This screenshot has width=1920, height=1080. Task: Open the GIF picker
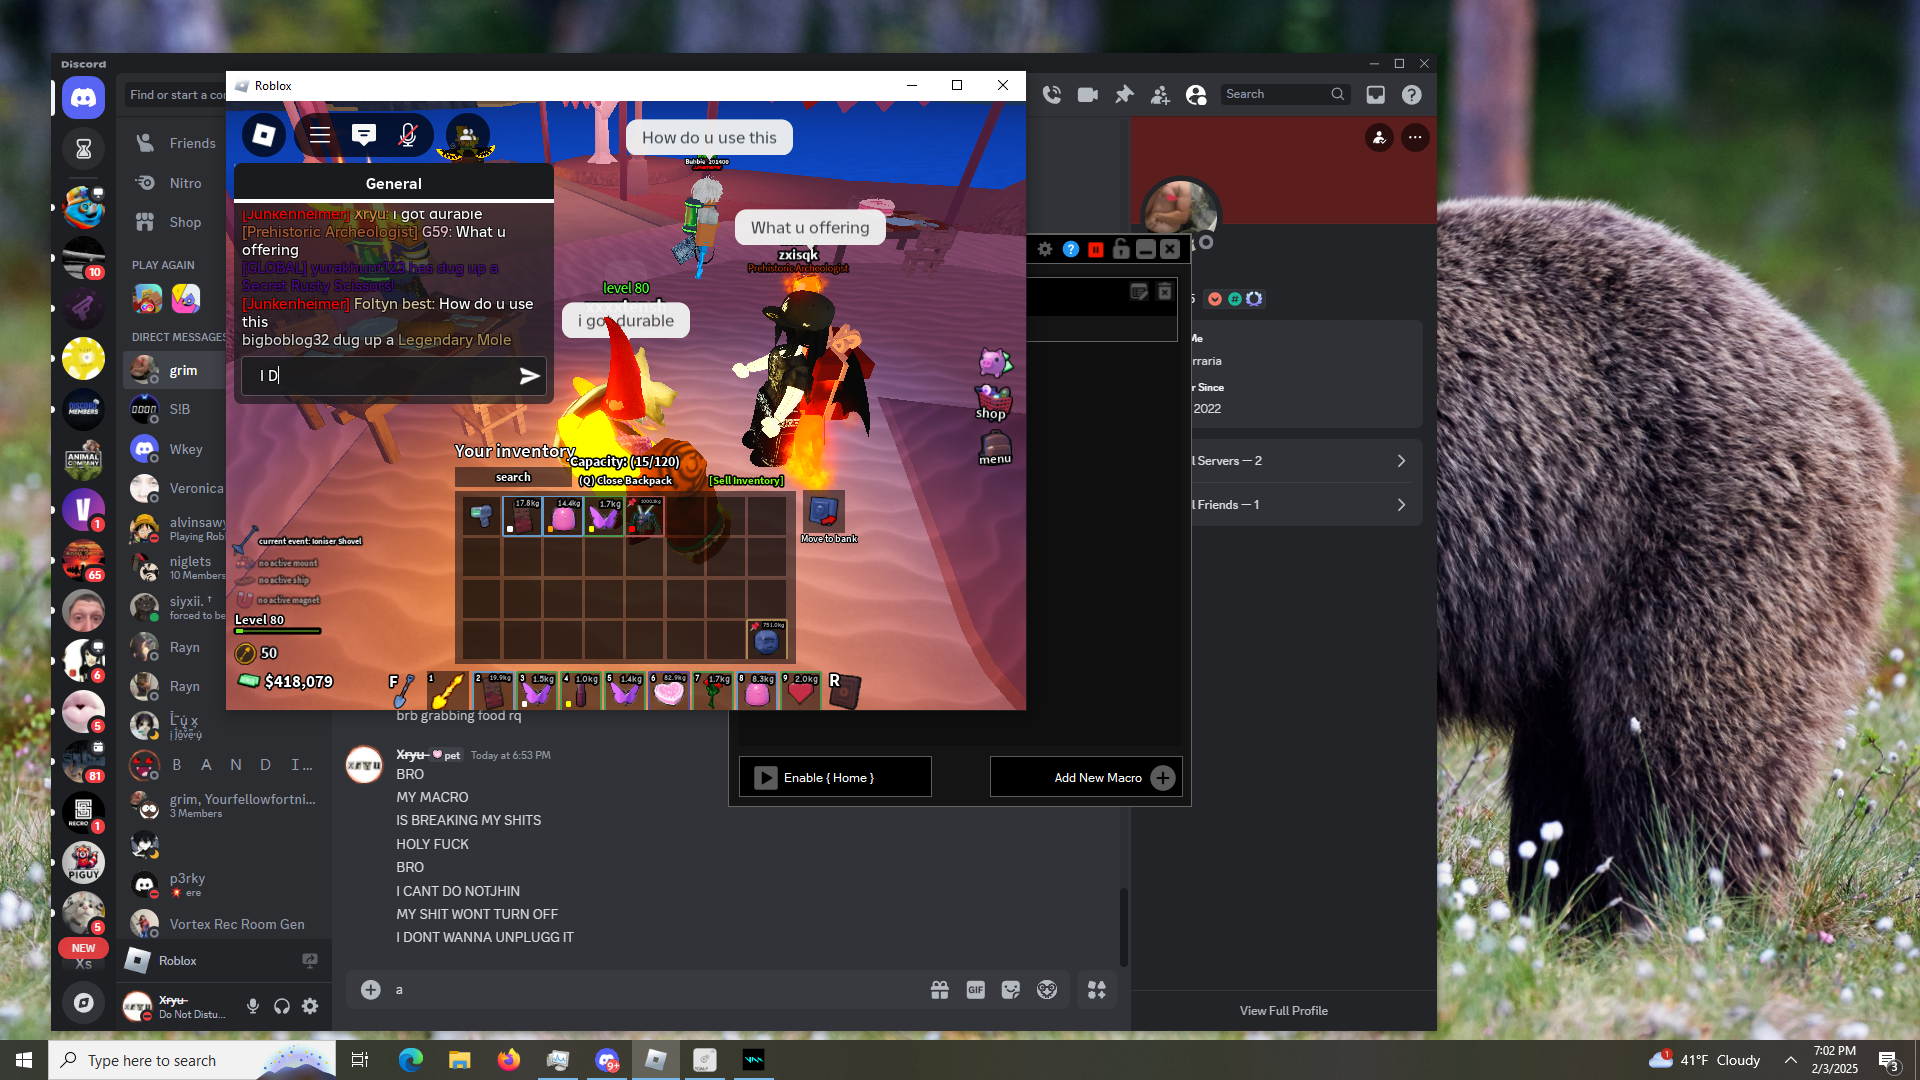click(x=975, y=990)
